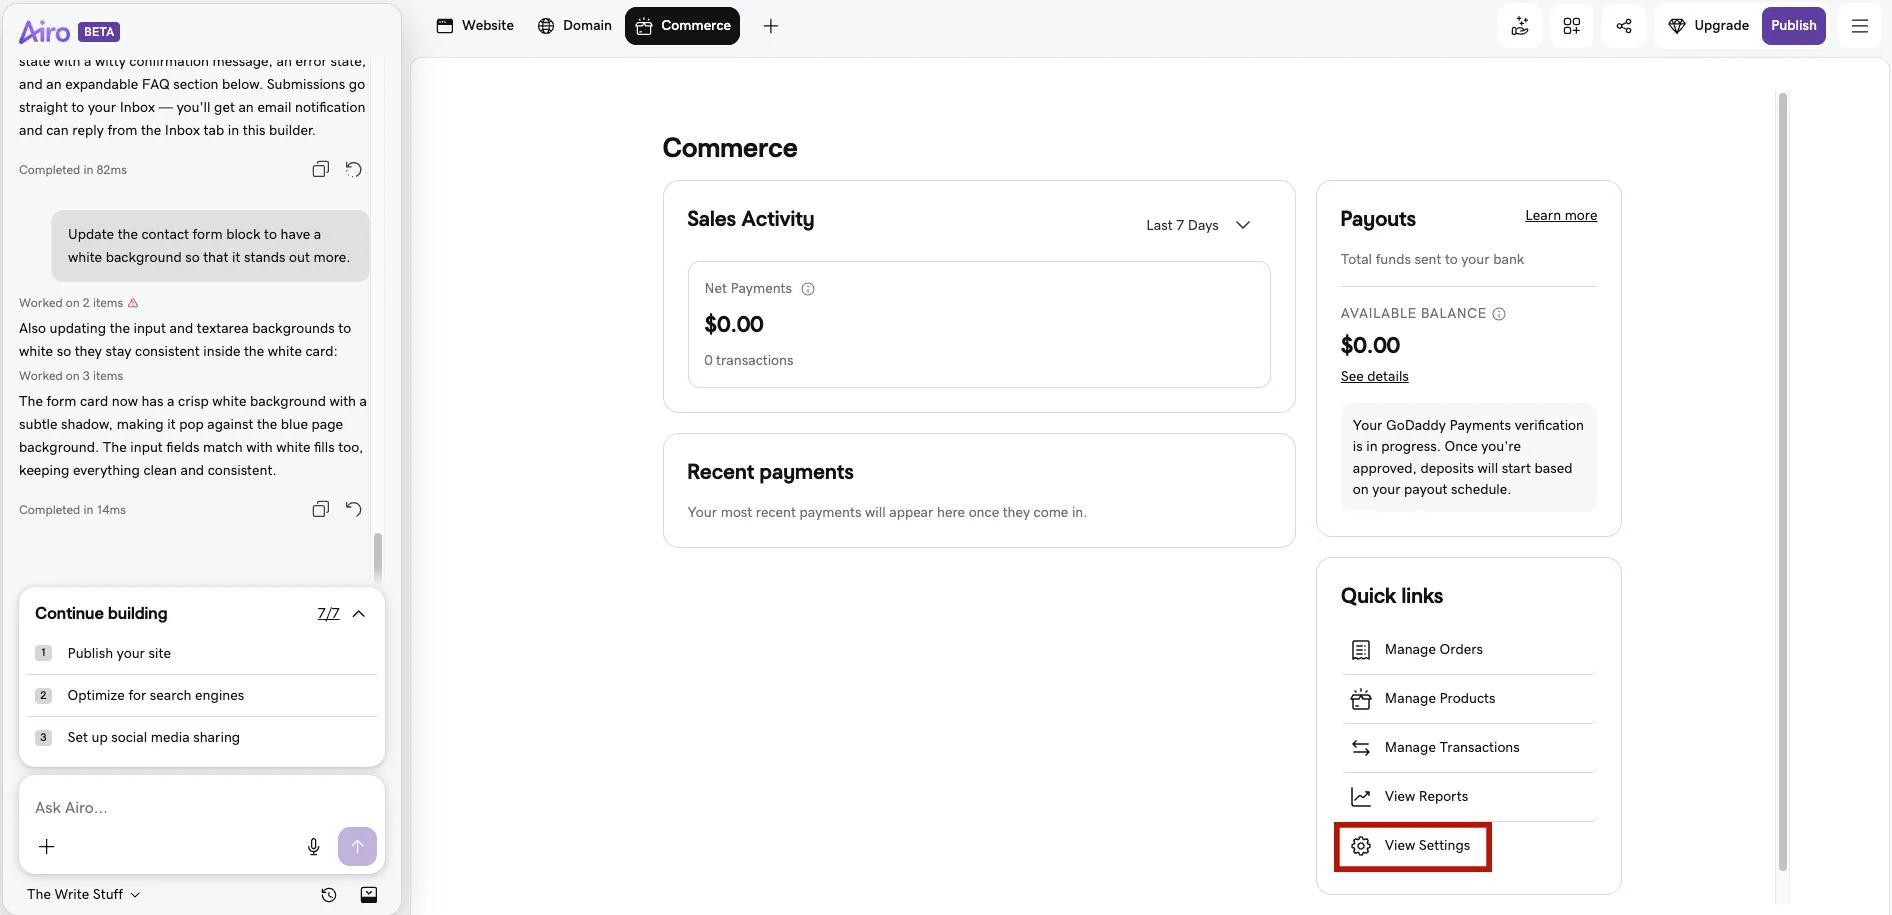Open Manage Products quick link
This screenshot has width=1892, height=915.
[x=1468, y=699]
